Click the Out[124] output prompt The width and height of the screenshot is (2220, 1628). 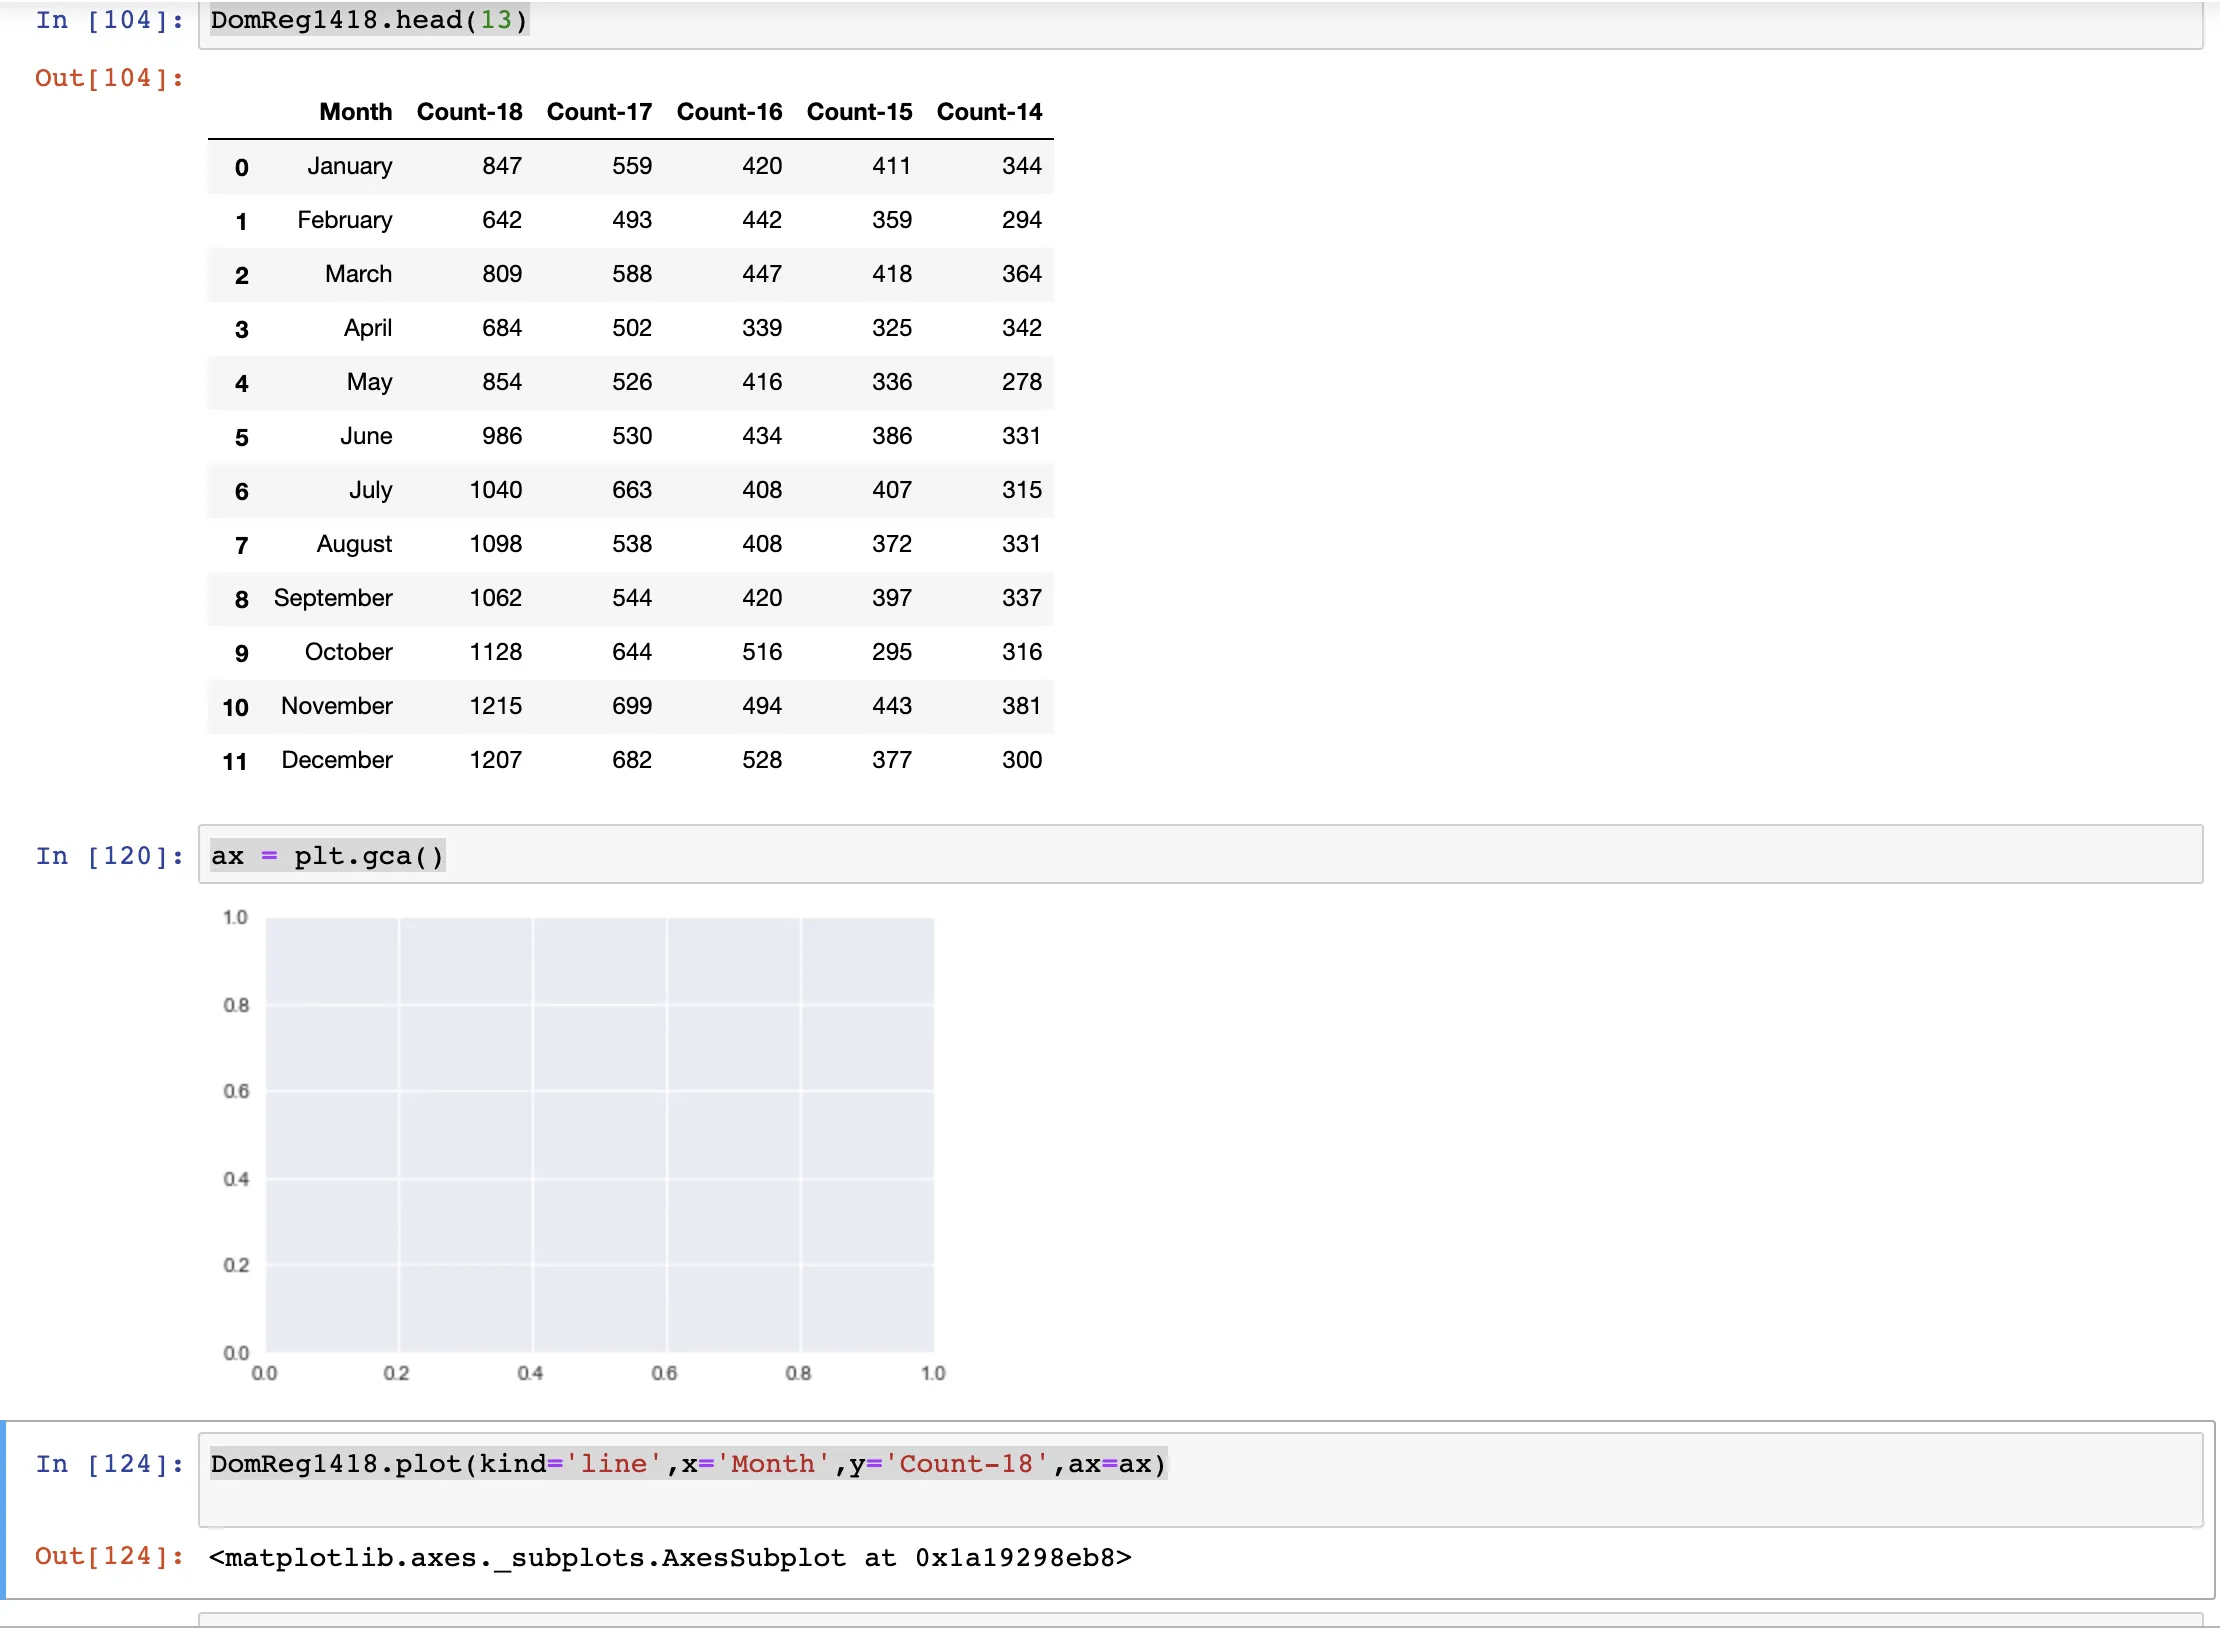point(110,1556)
